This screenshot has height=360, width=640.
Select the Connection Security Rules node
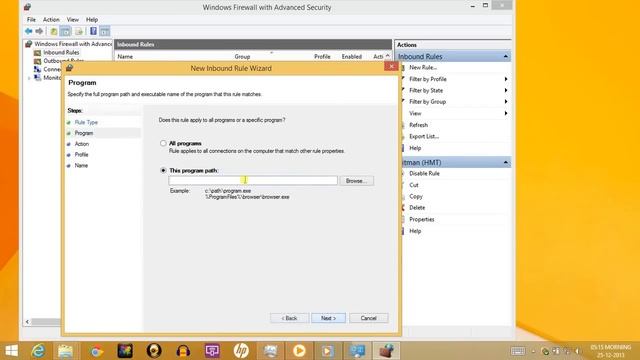[x=52, y=69]
